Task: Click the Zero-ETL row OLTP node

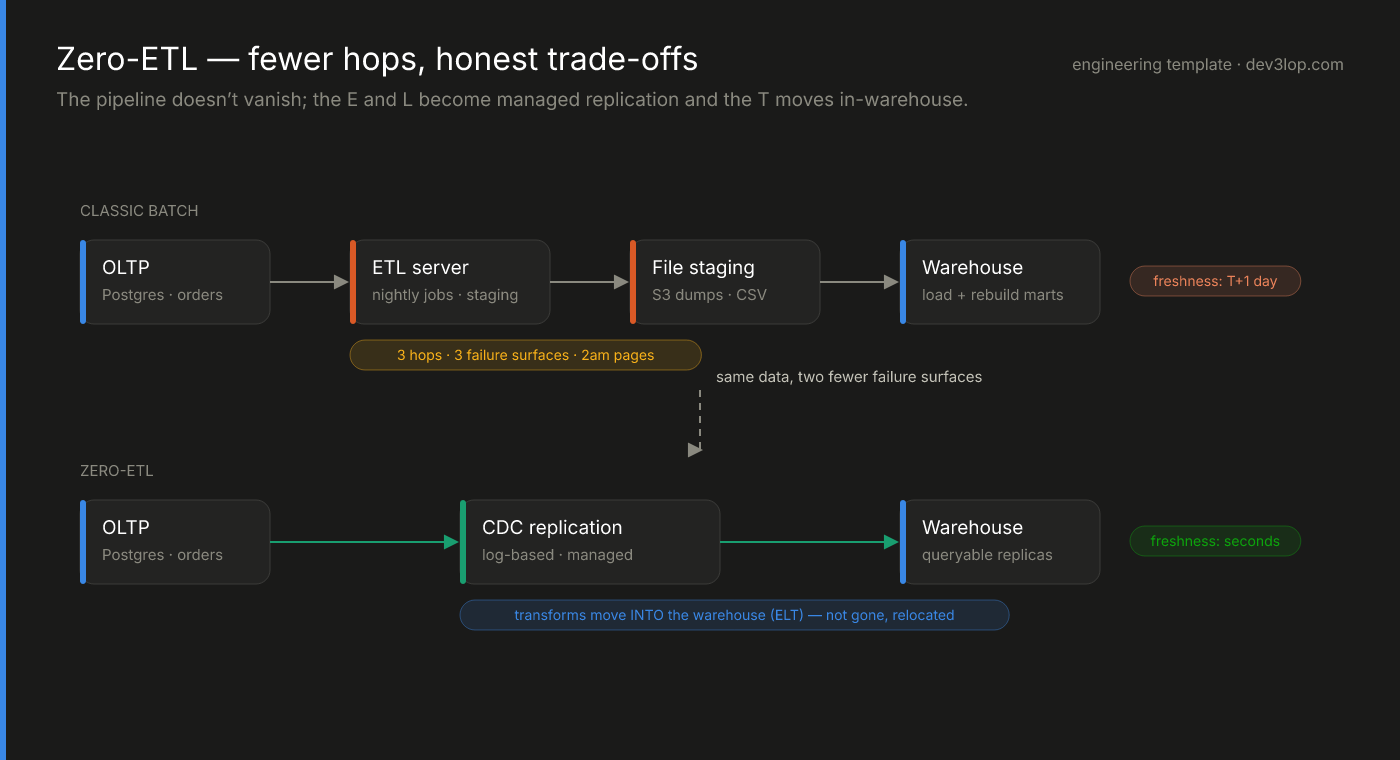Action: (175, 542)
